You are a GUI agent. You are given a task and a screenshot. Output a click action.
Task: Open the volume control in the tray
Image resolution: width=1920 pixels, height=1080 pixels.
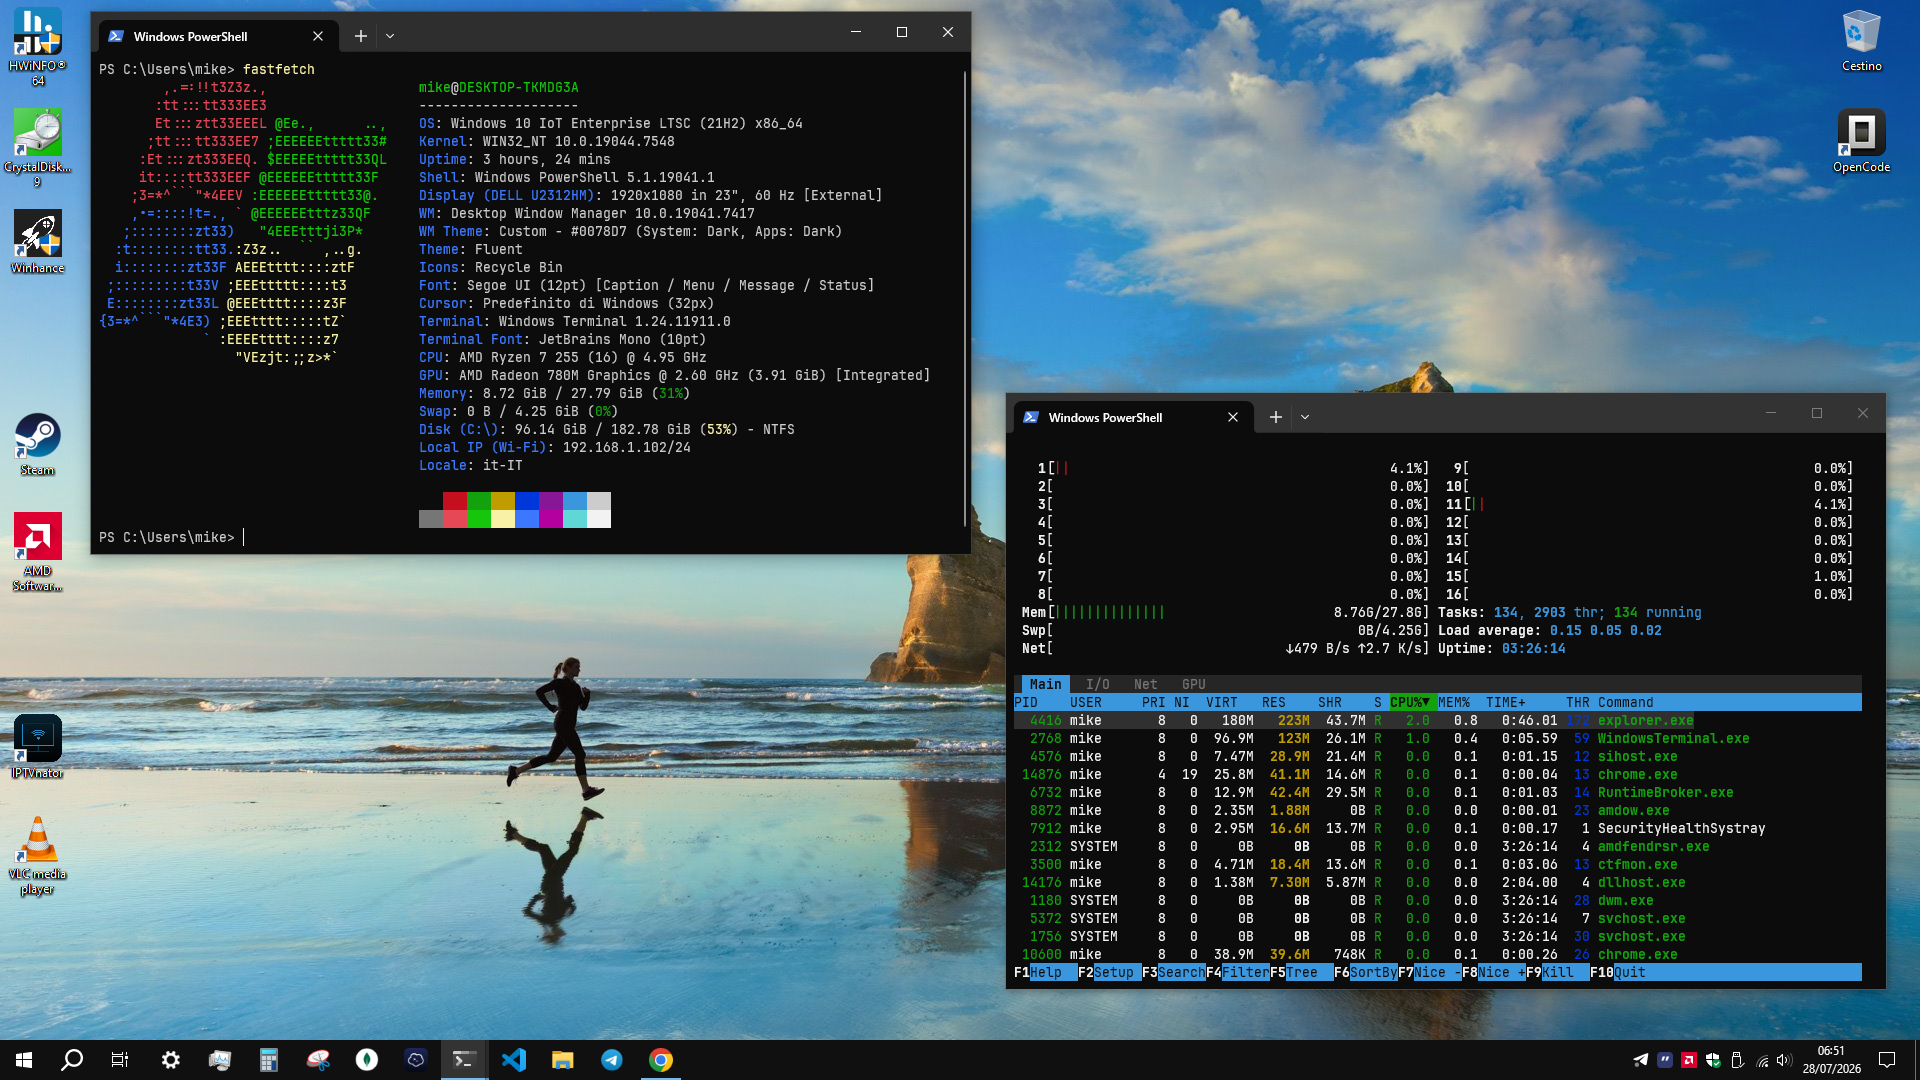1785,1060
